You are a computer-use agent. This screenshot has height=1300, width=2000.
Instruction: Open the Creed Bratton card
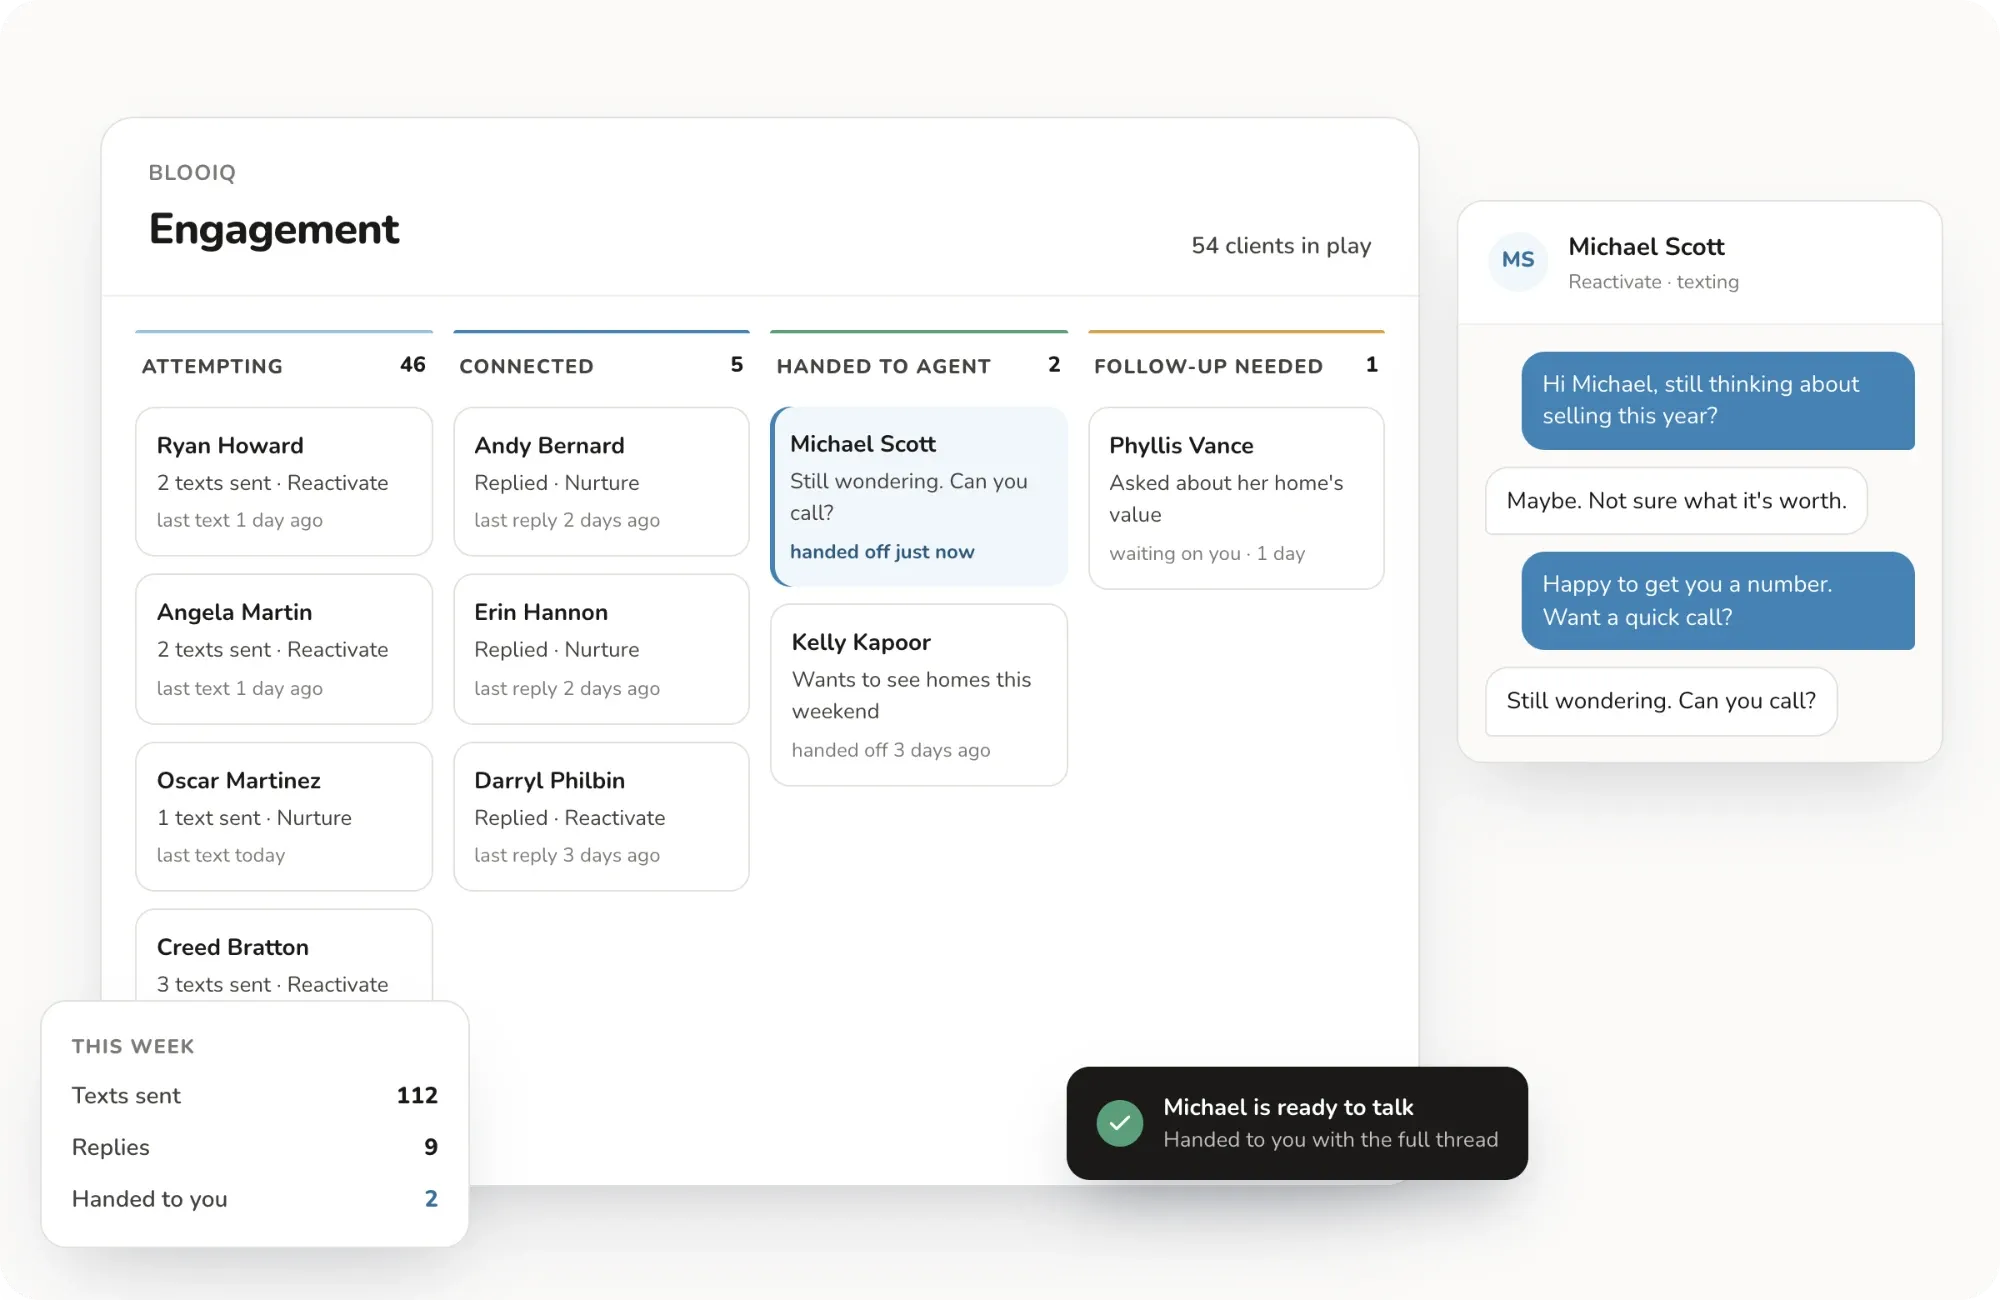[x=284, y=955]
